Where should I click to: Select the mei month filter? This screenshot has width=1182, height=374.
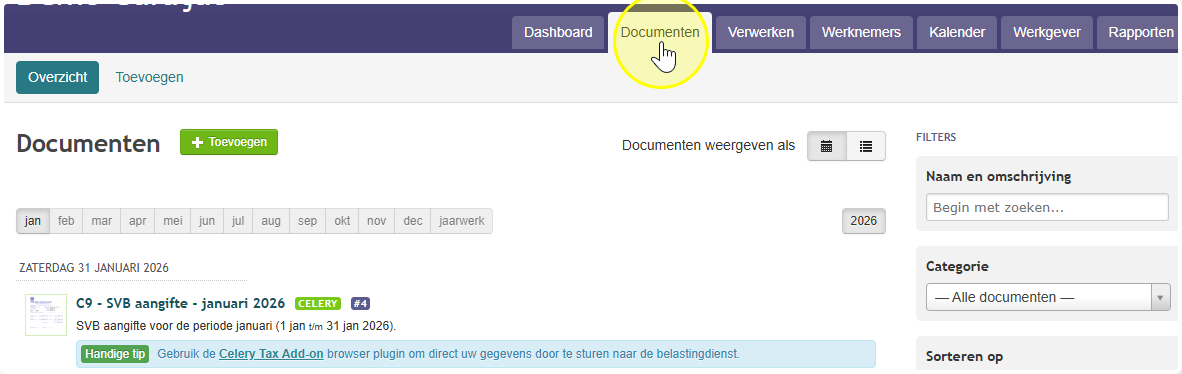[173, 221]
